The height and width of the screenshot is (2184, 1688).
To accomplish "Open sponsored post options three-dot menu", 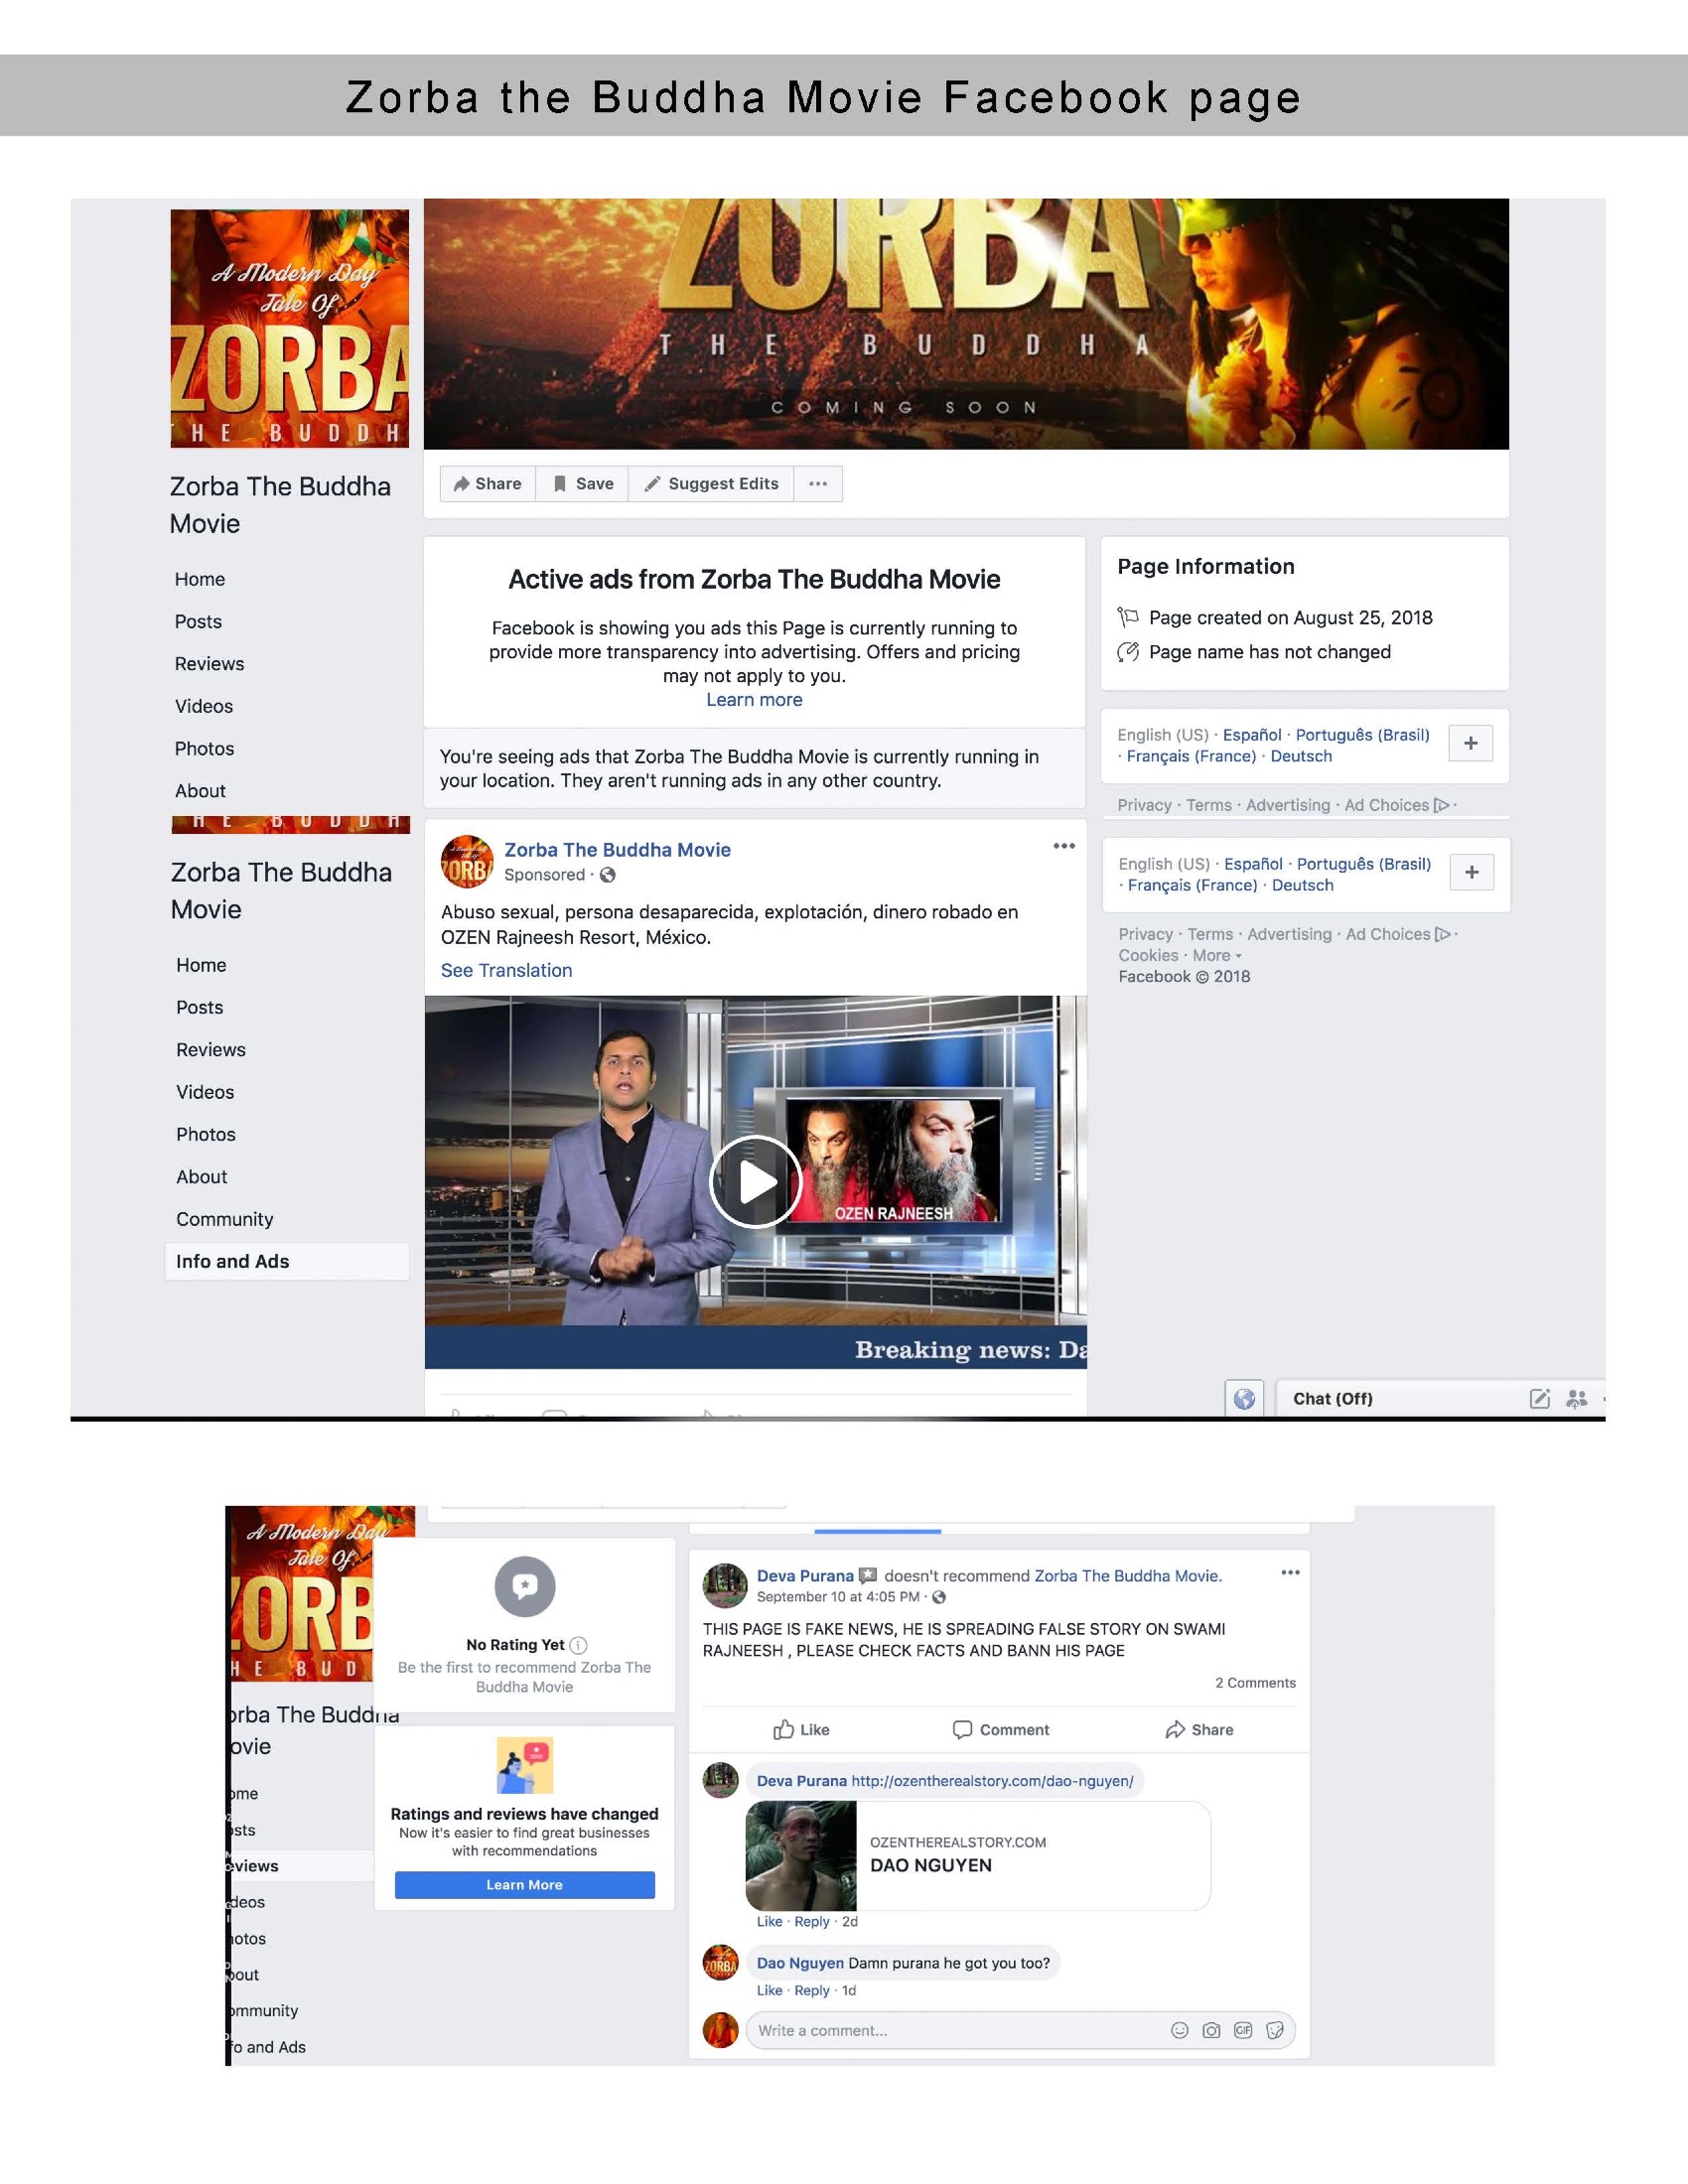I will (1064, 846).
